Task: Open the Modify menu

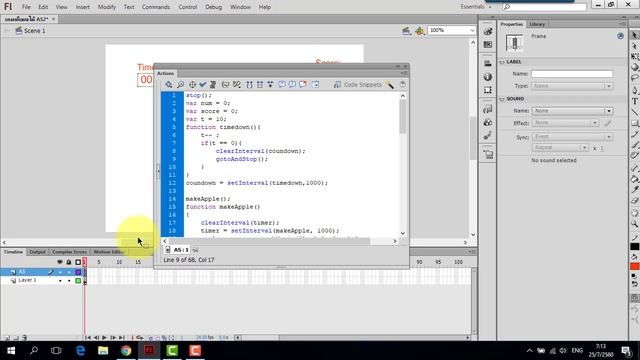Action: pos(107,7)
